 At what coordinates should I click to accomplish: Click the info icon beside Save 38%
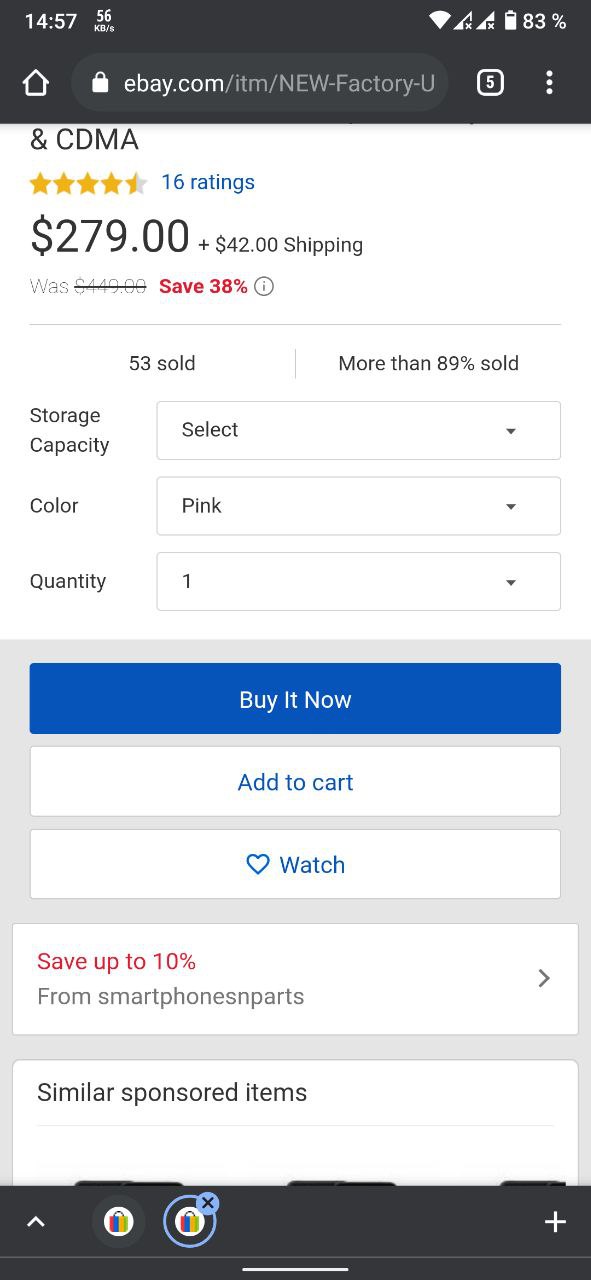[264, 287]
